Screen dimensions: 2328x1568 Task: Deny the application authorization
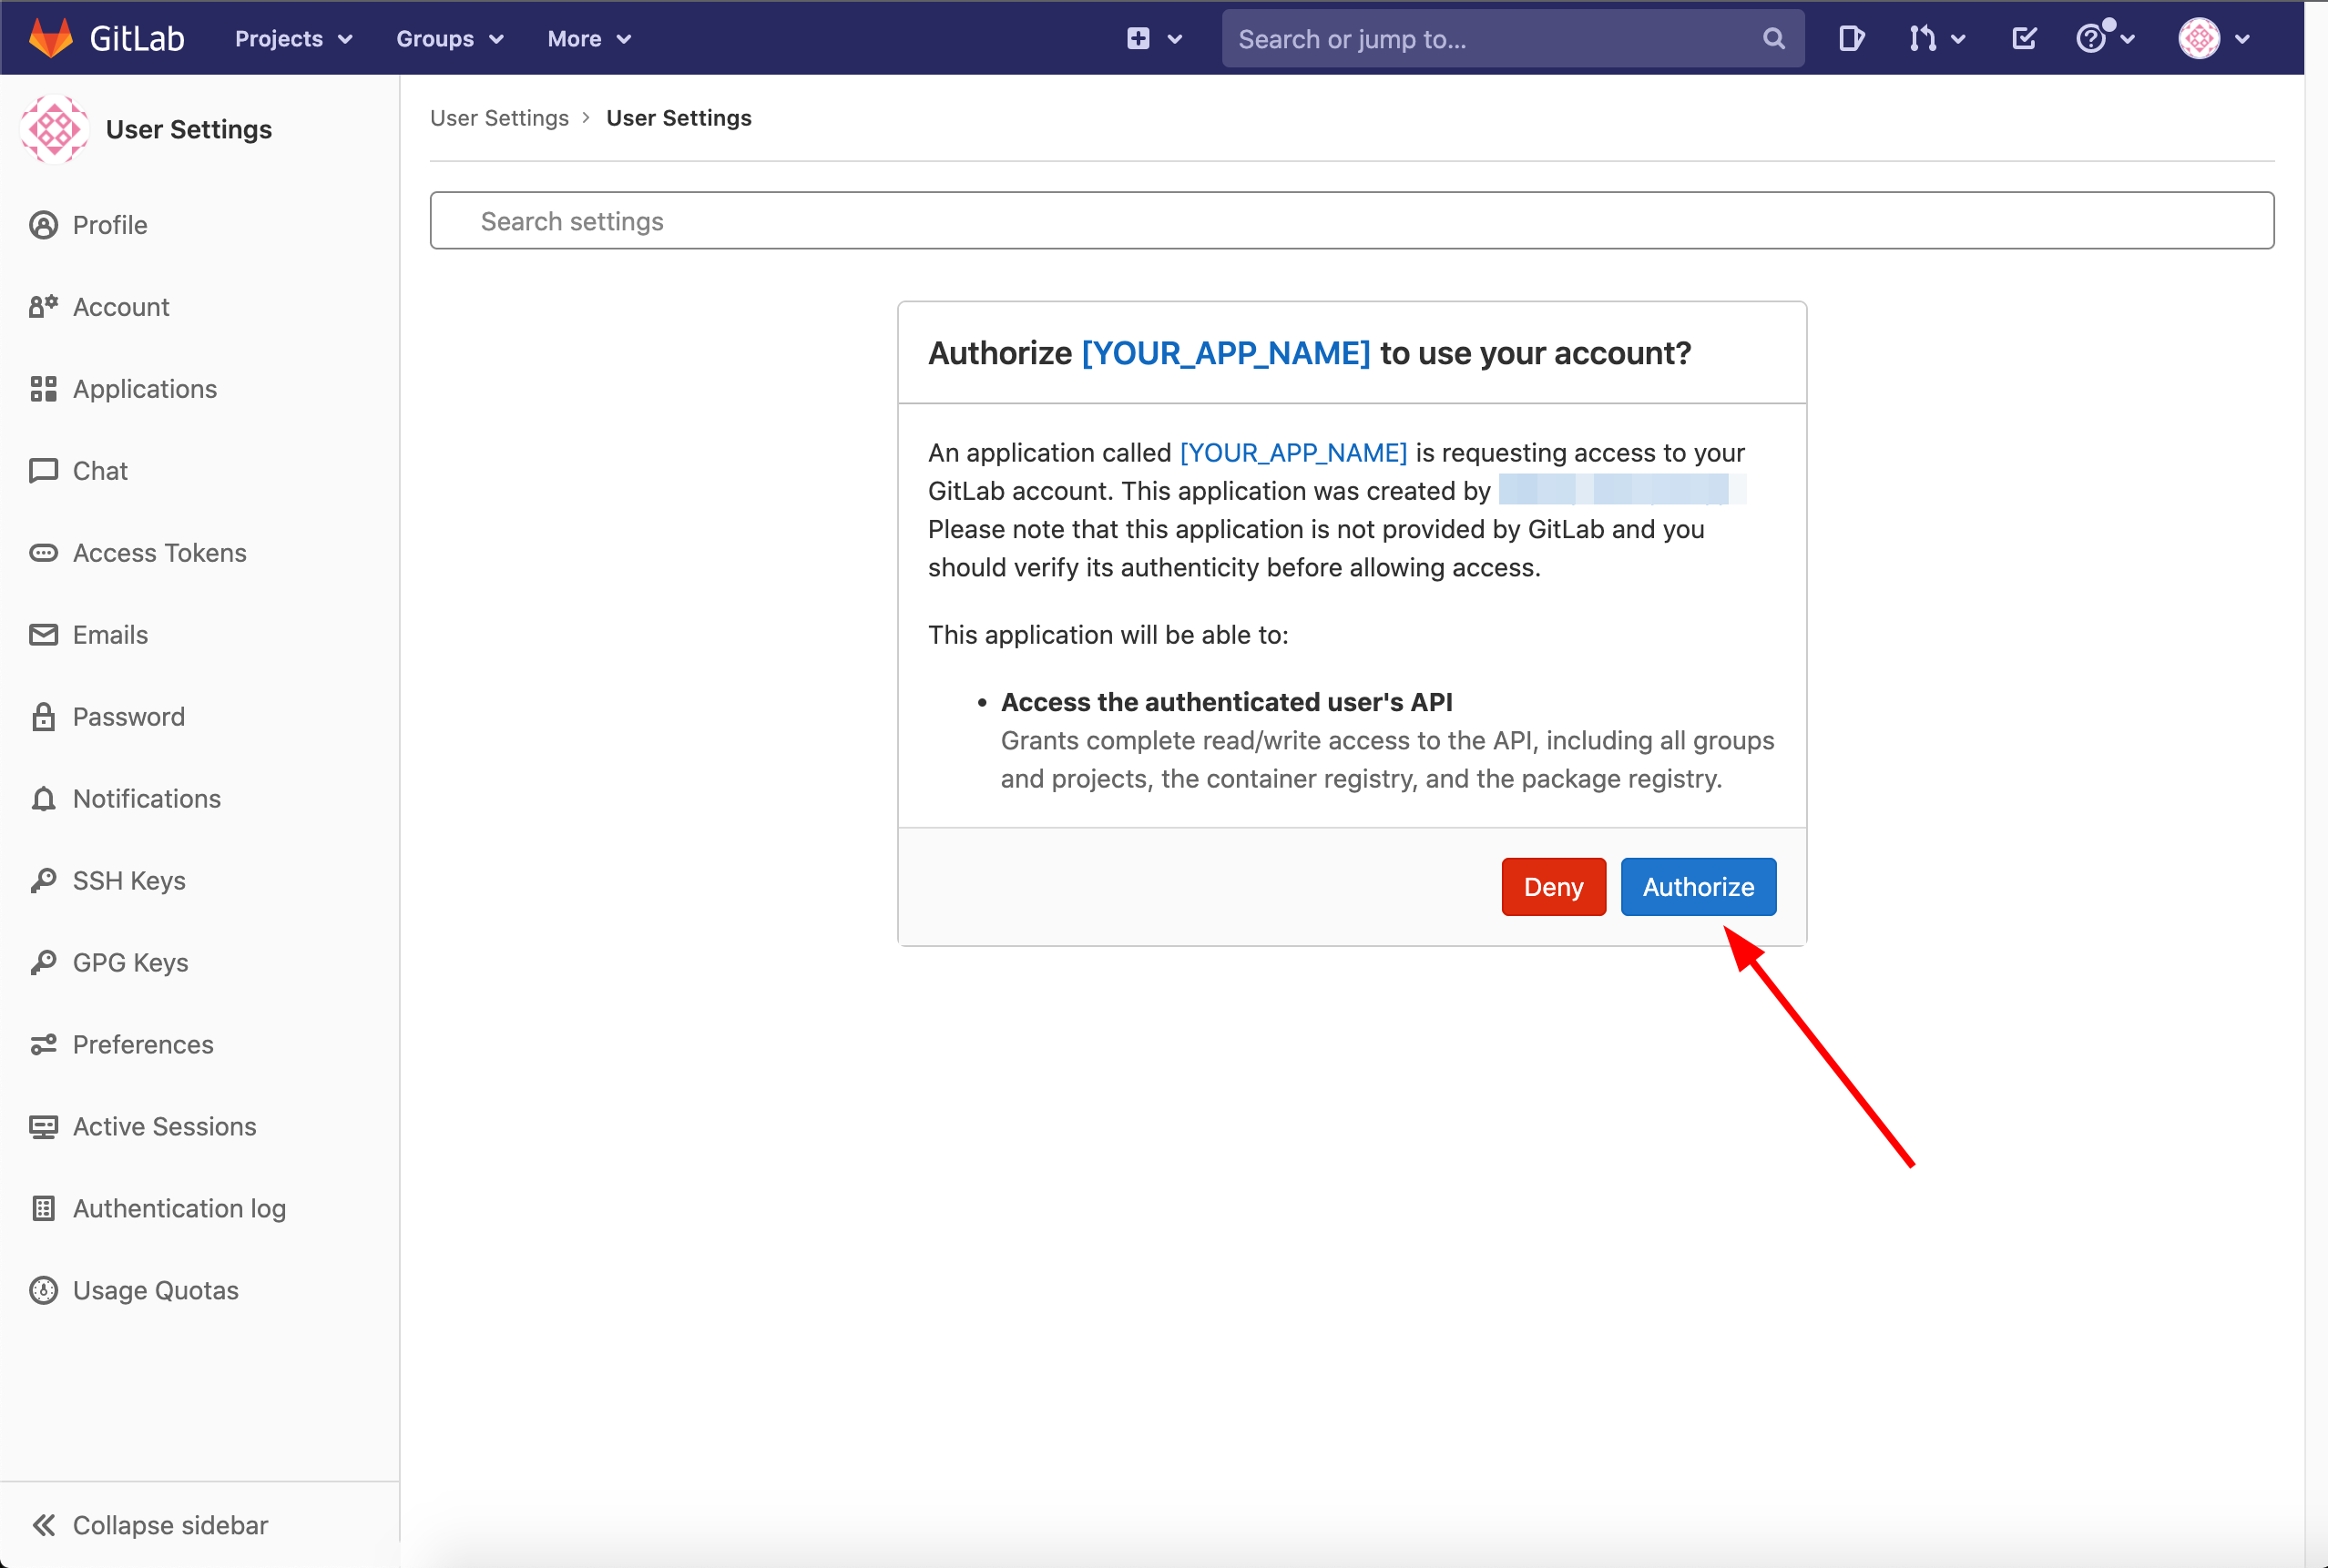(1554, 887)
